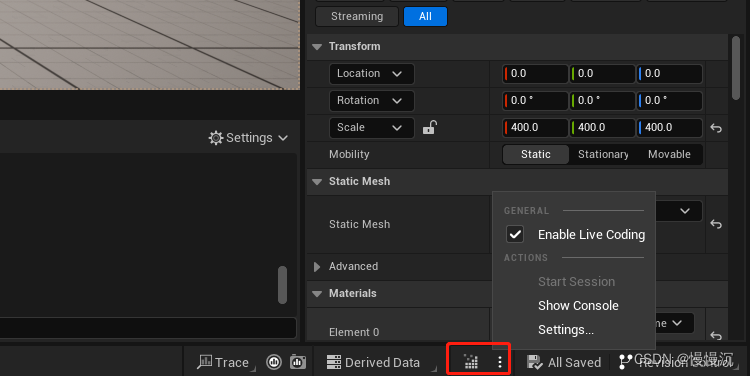Collapse the Materials section
The image size is (750, 376).
[317, 294]
